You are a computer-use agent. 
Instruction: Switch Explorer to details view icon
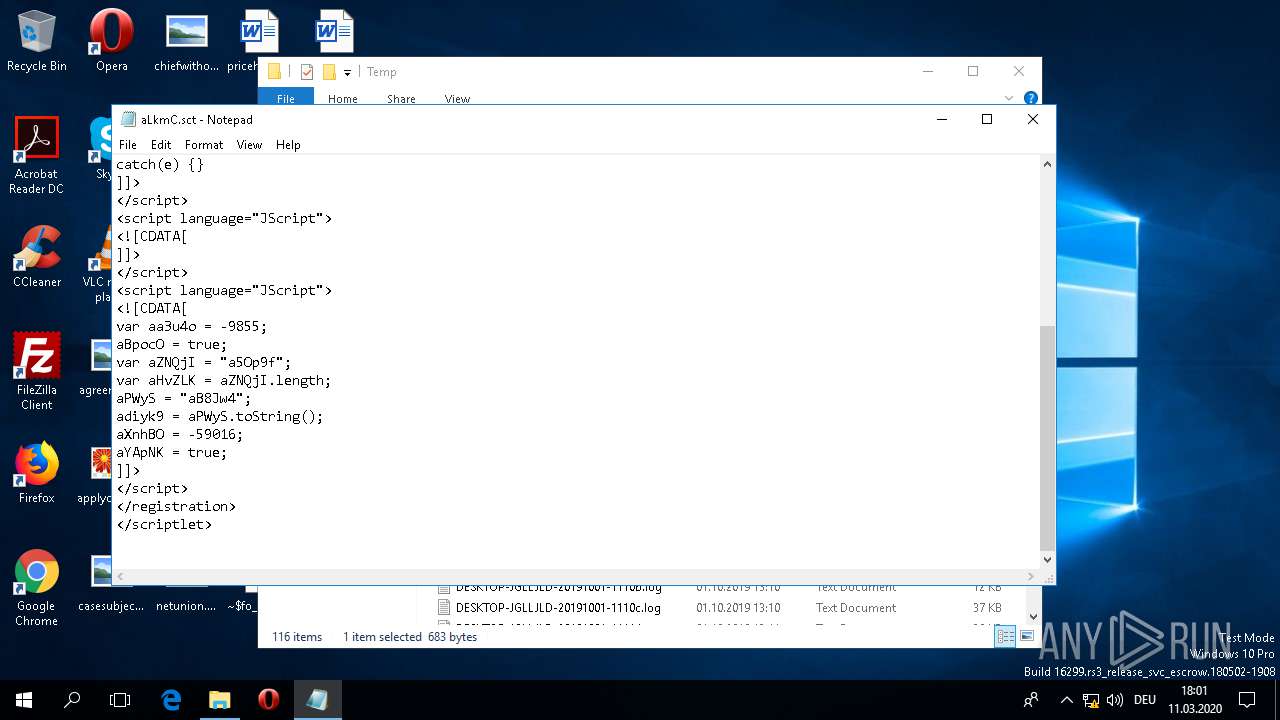(x=1006, y=636)
